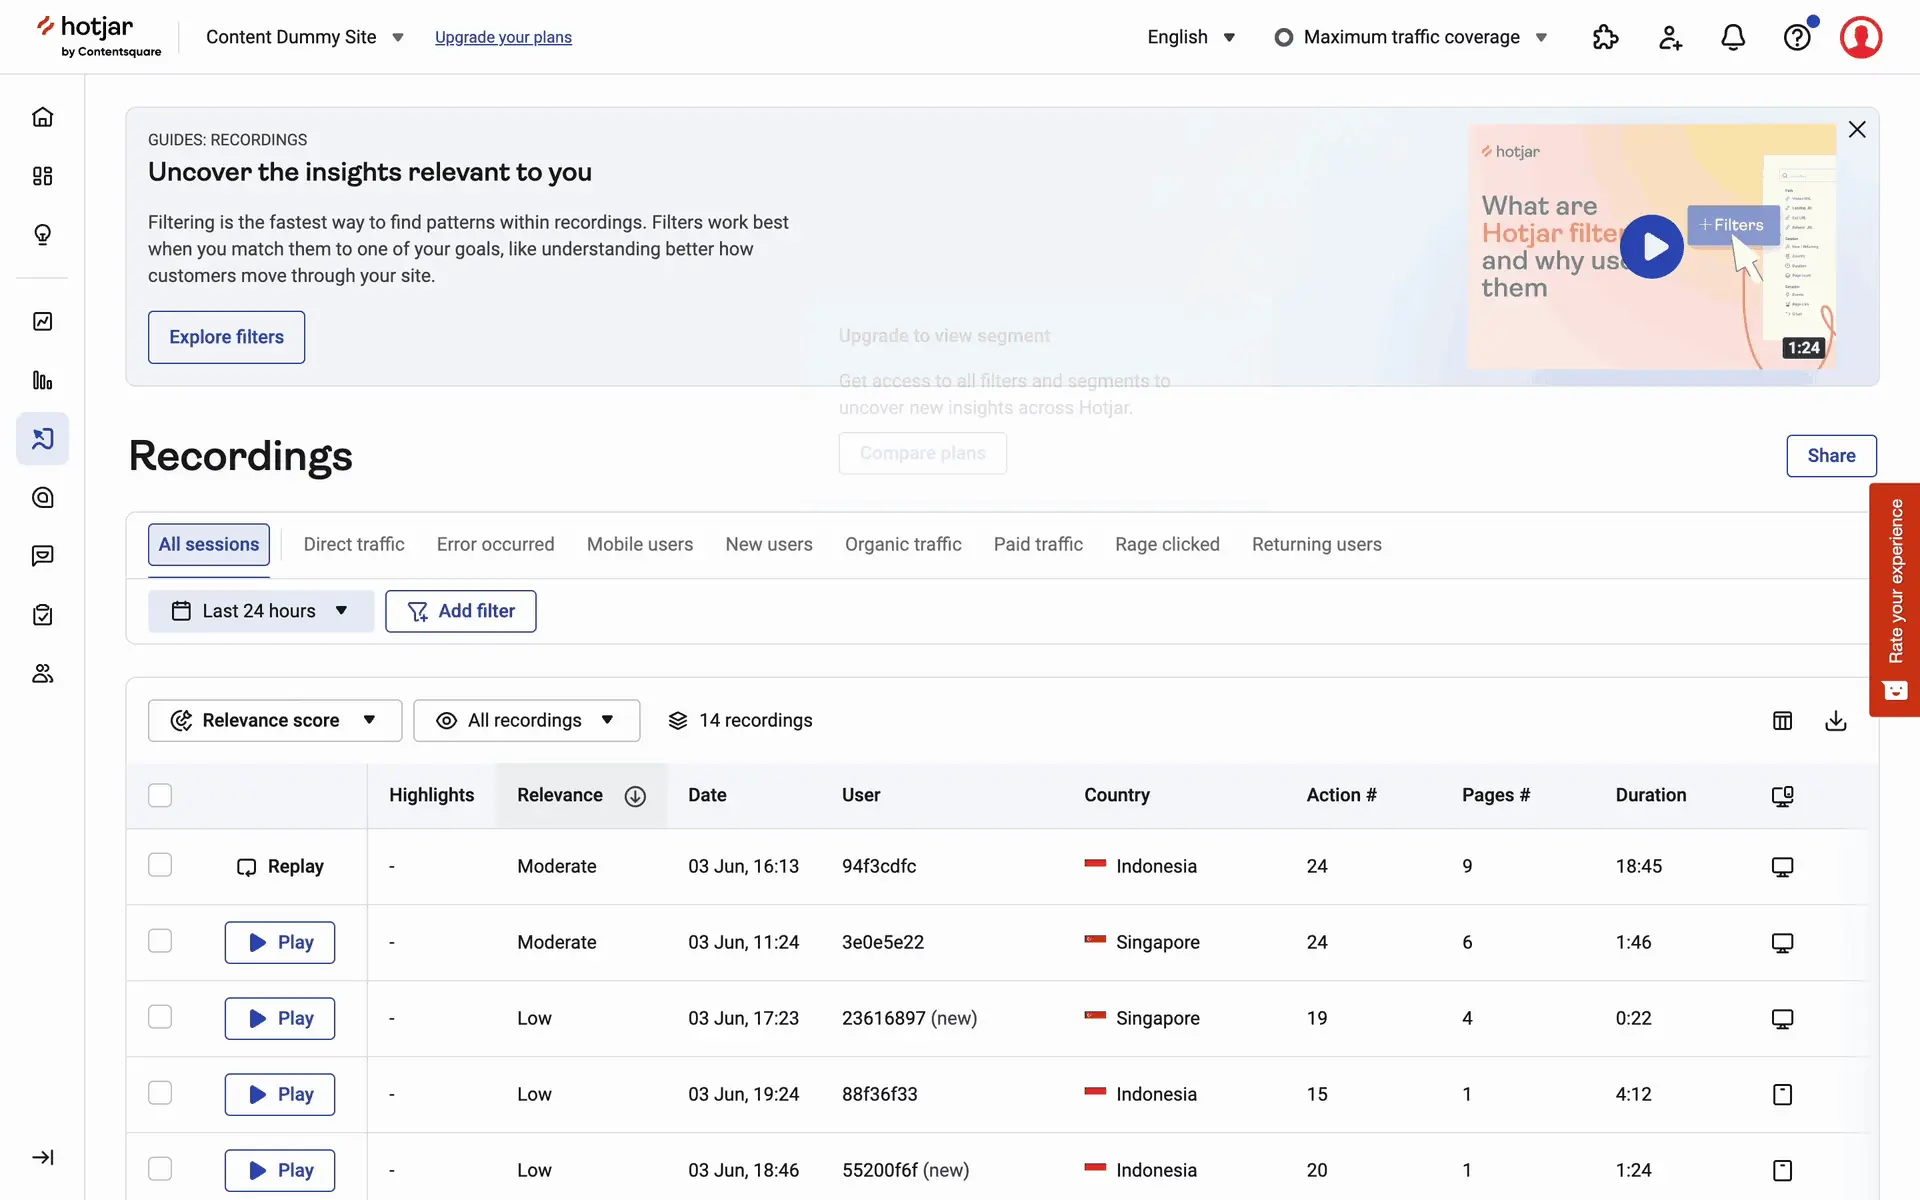Select checkbox for the 3e0e5e22 recording
This screenshot has width=1920, height=1200.
(160, 941)
